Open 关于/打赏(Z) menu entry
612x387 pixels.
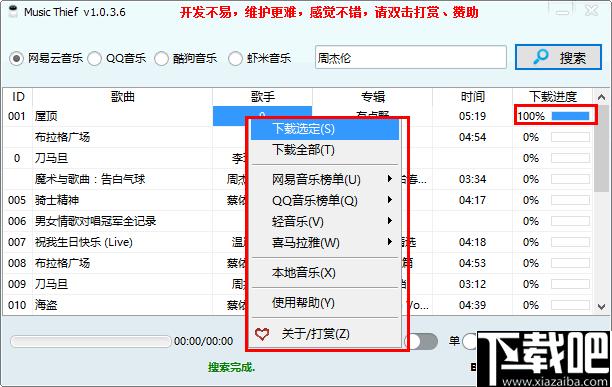[325, 334]
